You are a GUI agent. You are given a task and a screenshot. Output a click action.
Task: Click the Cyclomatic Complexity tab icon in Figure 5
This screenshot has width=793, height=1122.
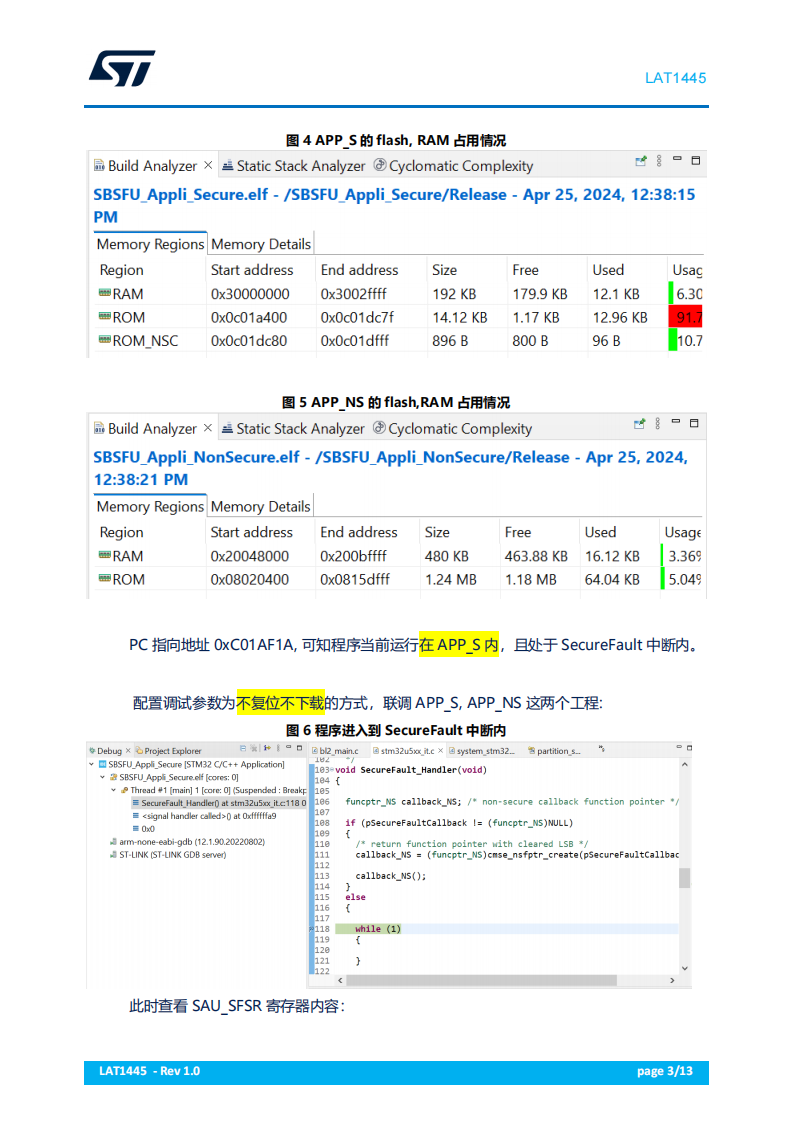(x=379, y=429)
